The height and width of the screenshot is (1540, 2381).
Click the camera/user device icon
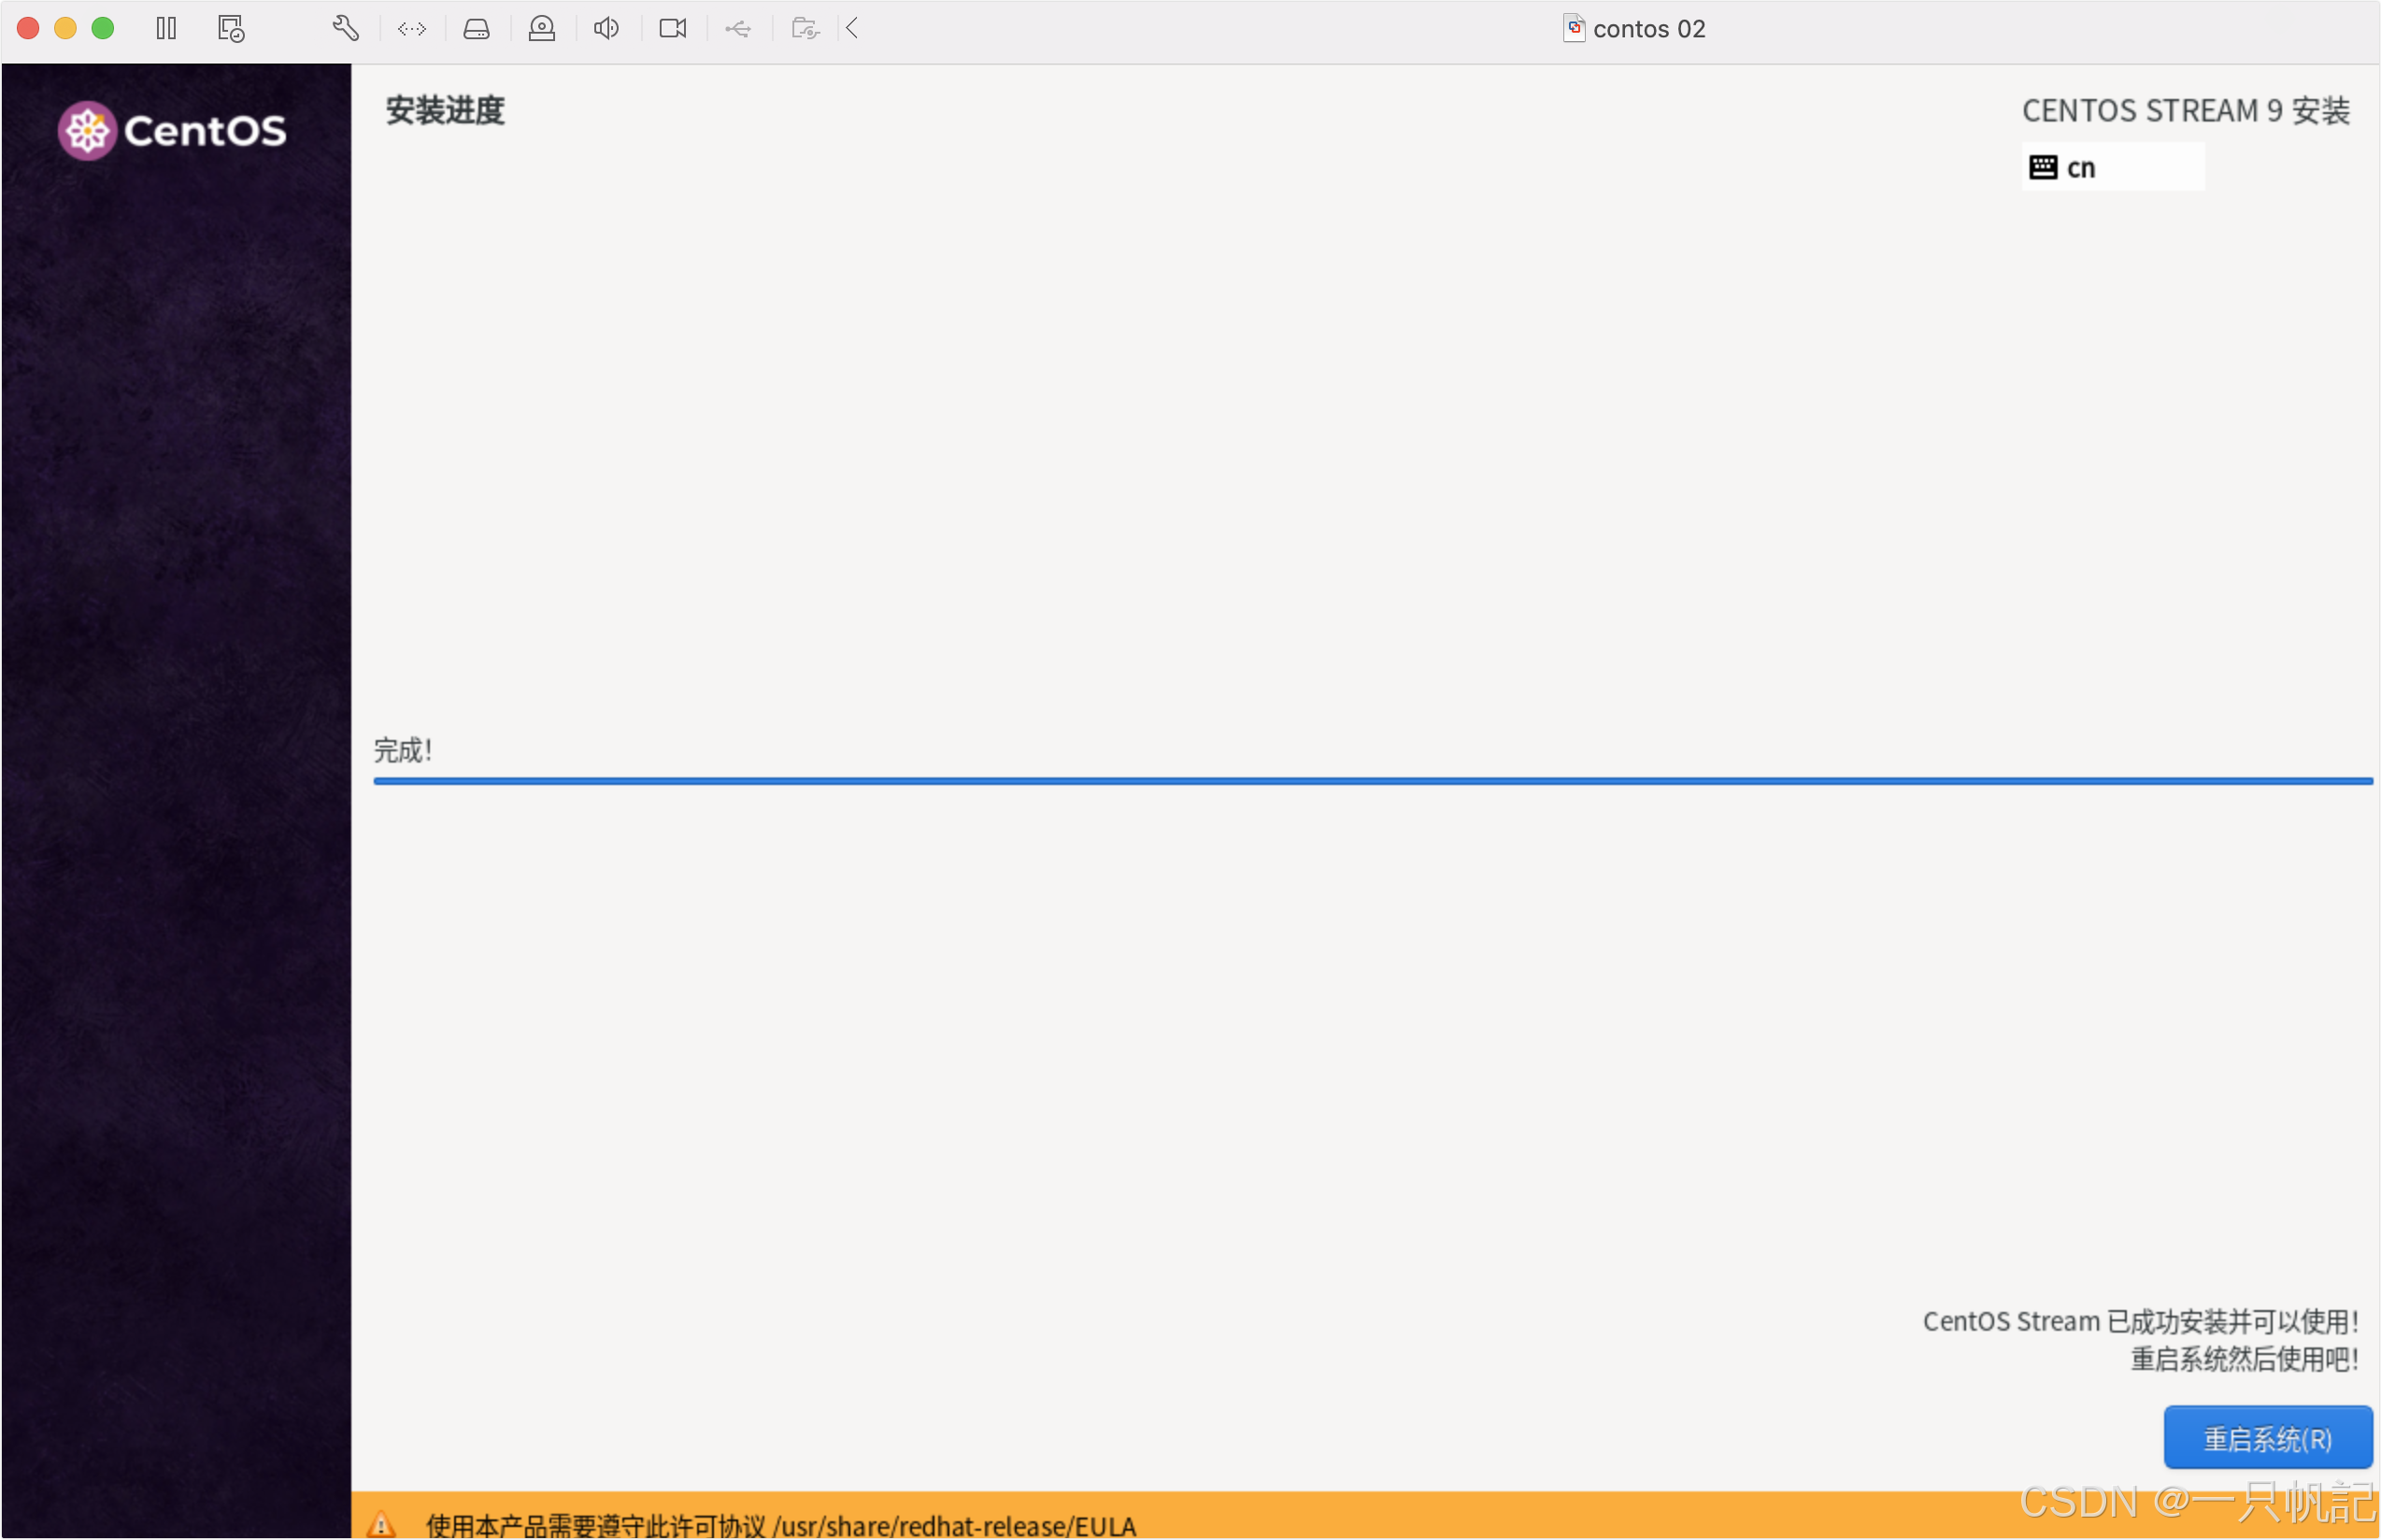point(542,28)
